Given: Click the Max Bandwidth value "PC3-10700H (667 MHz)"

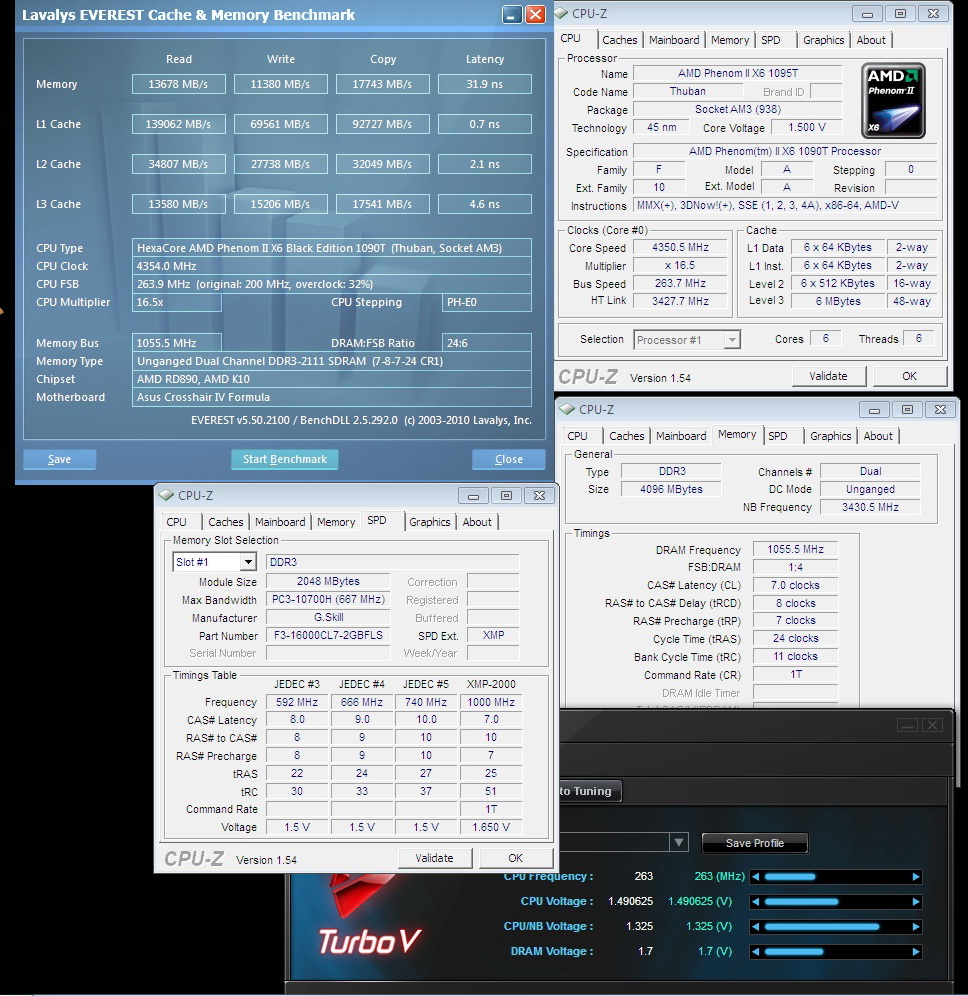Looking at the screenshot, I should (328, 600).
